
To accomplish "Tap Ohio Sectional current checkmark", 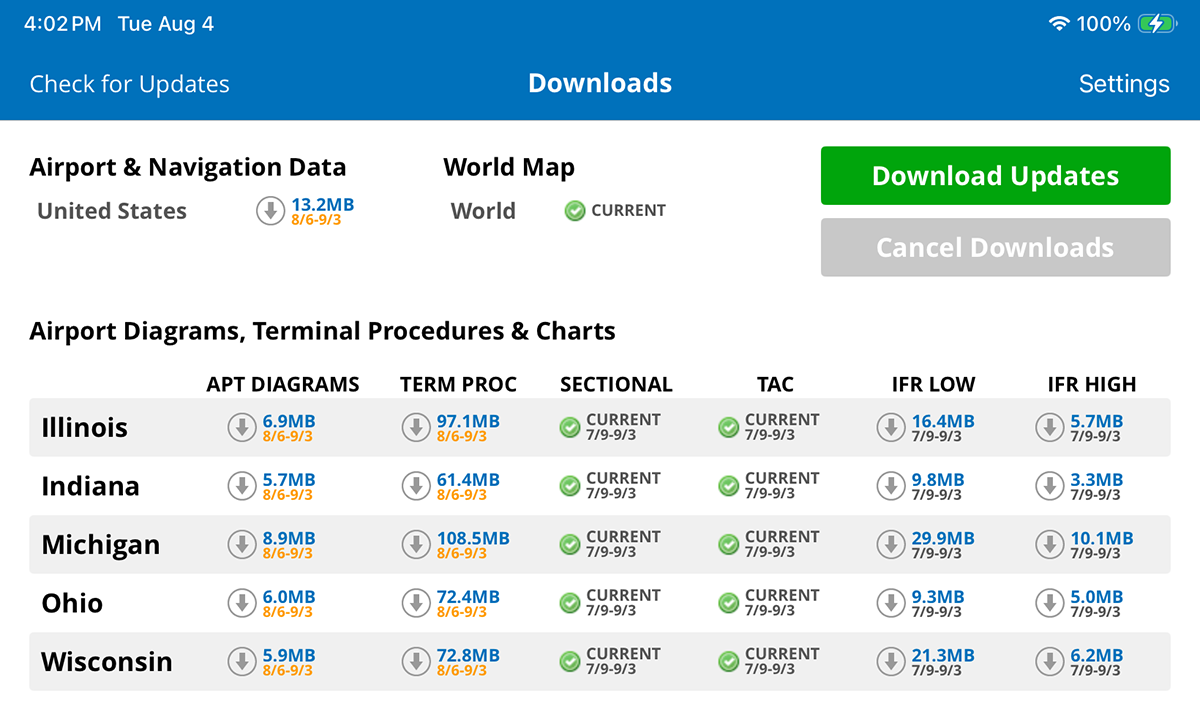I will pos(570,604).
